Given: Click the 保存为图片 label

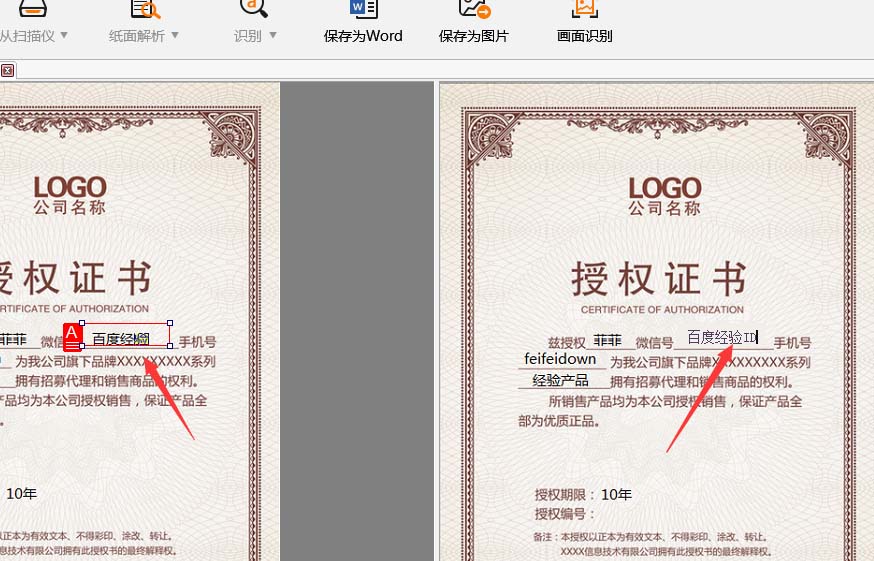Looking at the screenshot, I should (473, 36).
